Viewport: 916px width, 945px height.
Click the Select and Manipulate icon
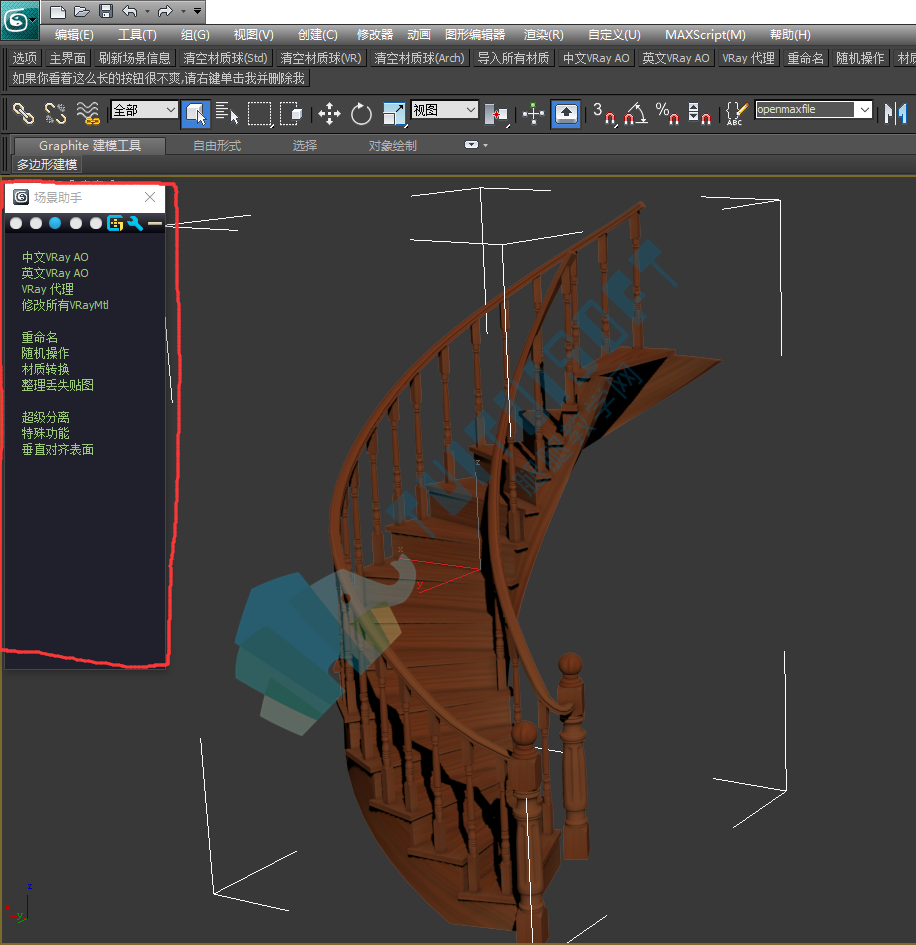click(533, 113)
